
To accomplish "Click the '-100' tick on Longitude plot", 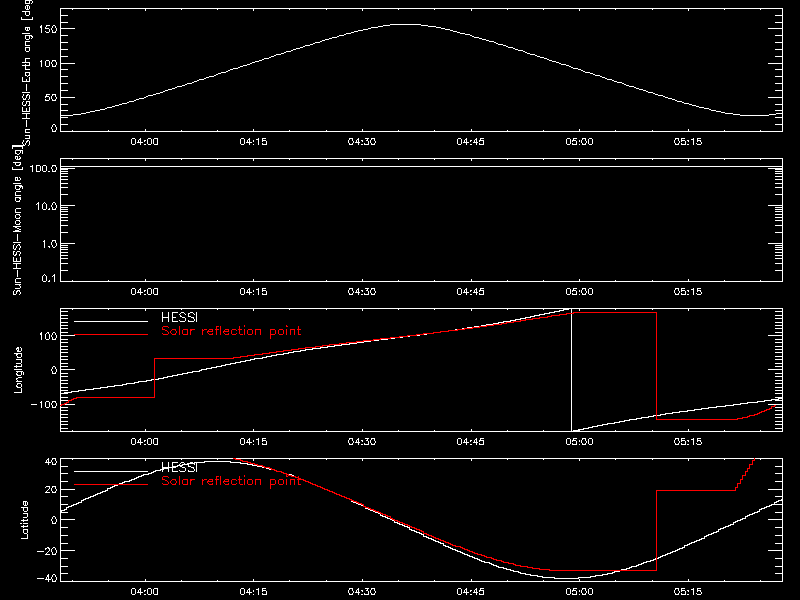I will (44, 404).
